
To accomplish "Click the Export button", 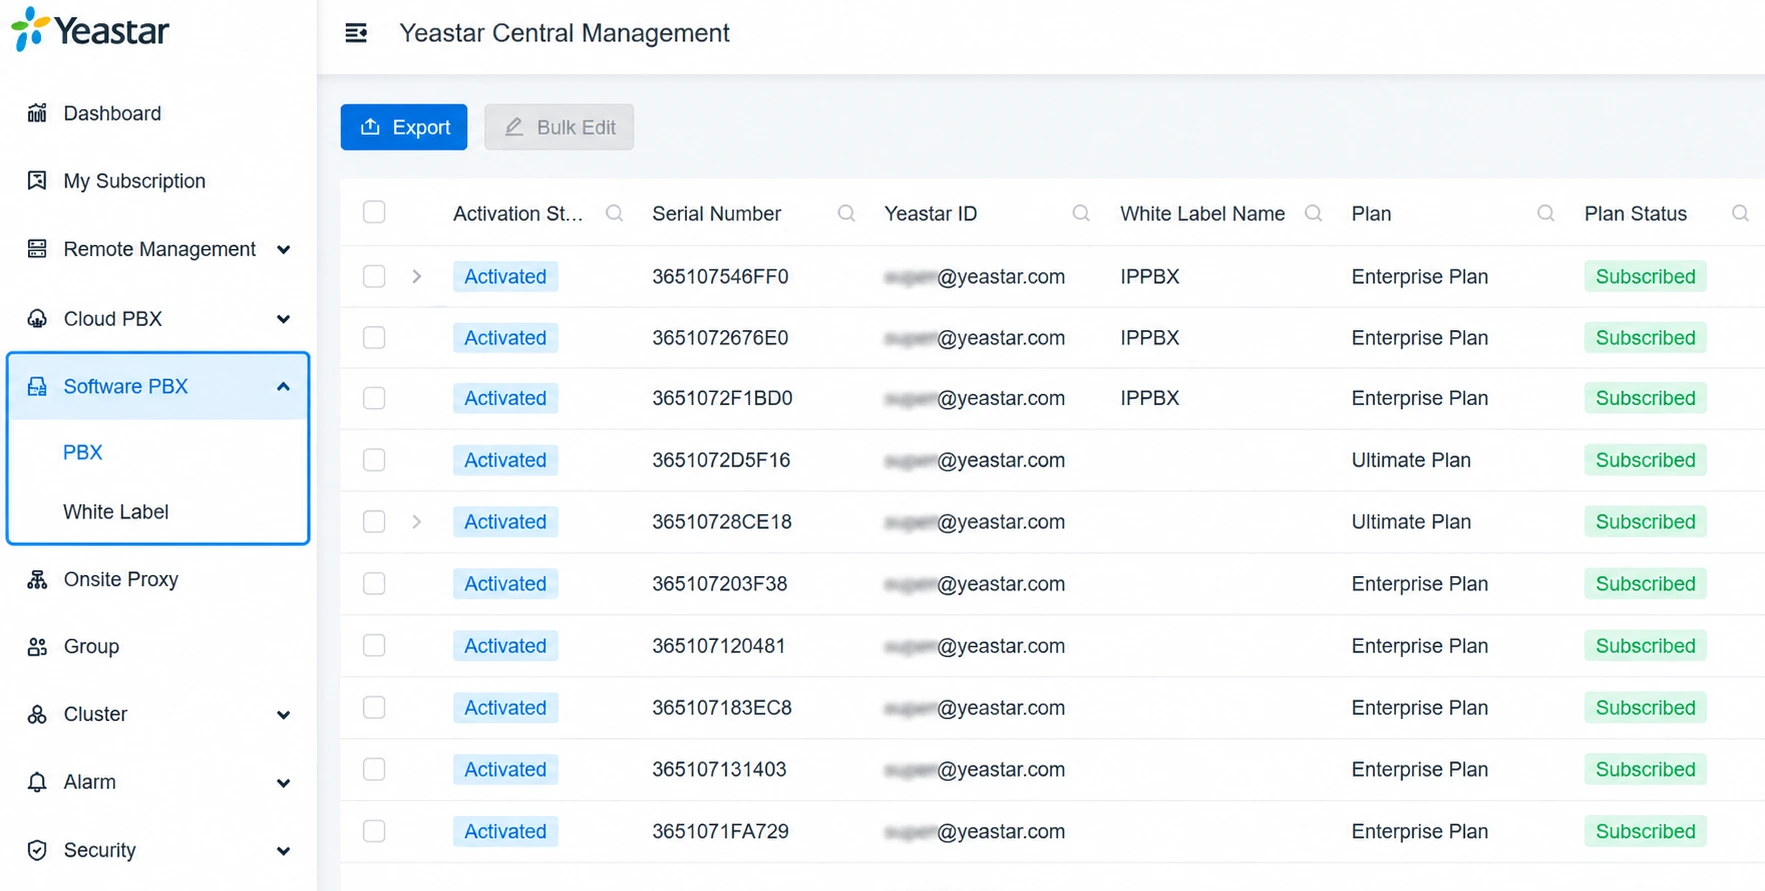I will point(404,127).
